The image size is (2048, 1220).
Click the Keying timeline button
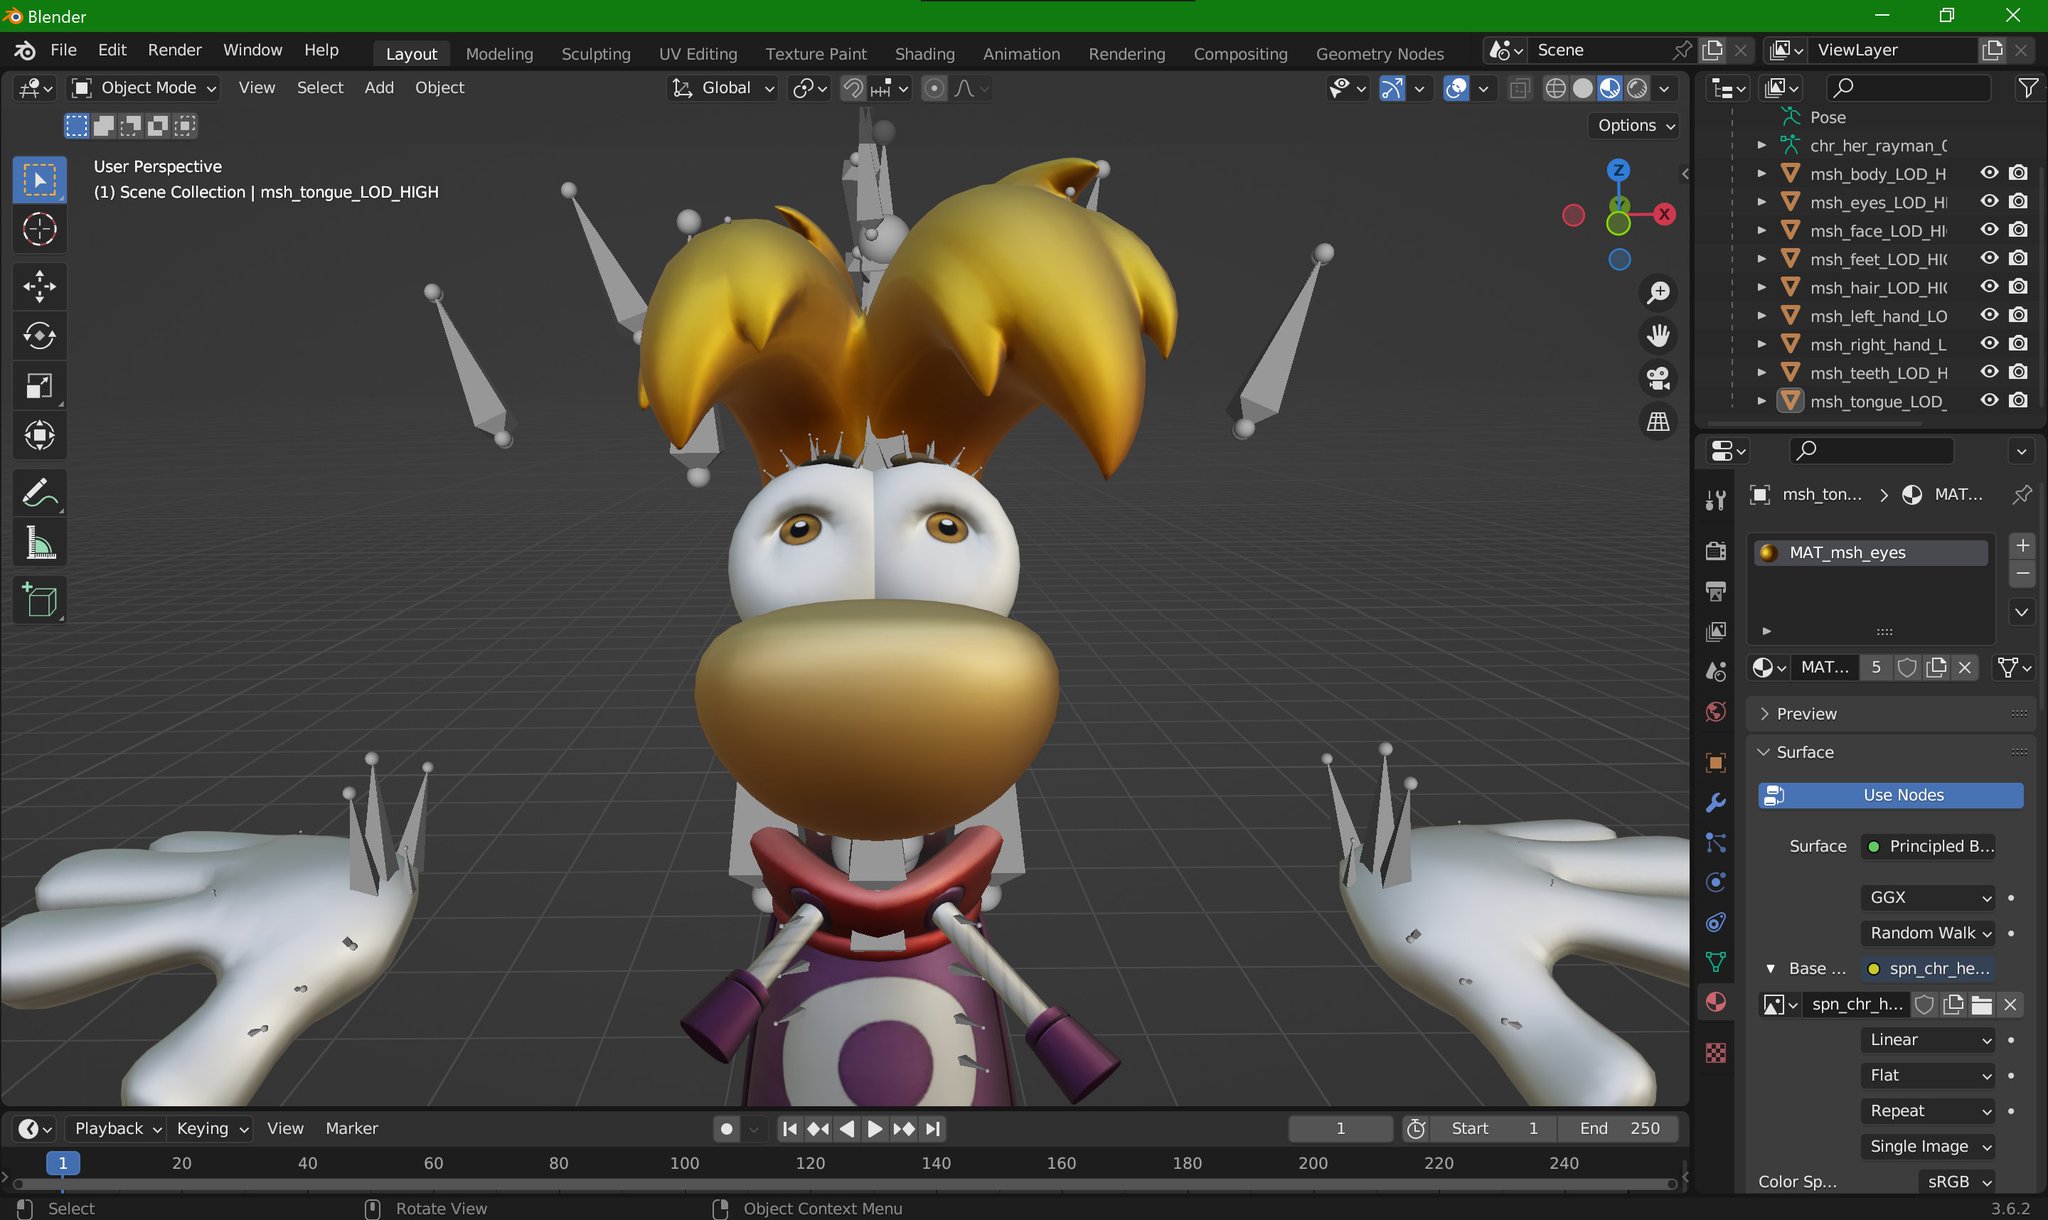(x=212, y=1128)
